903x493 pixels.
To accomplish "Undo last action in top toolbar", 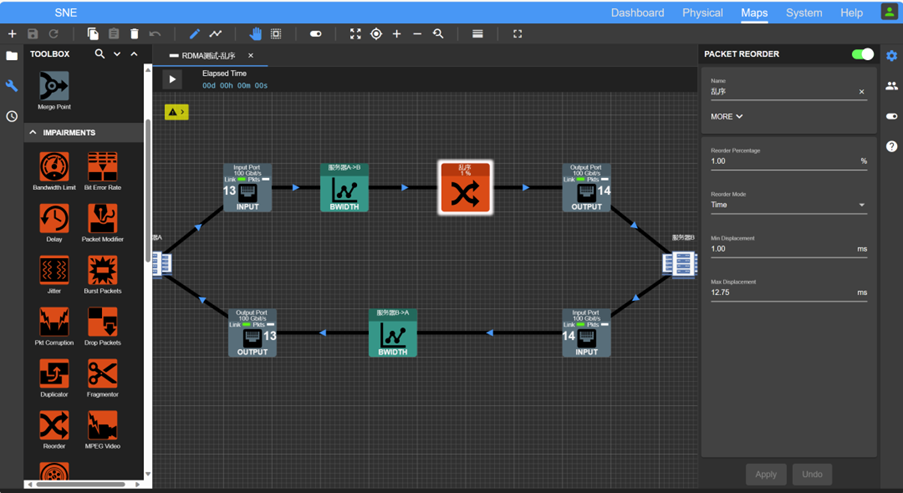I will (x=155, y=34).
